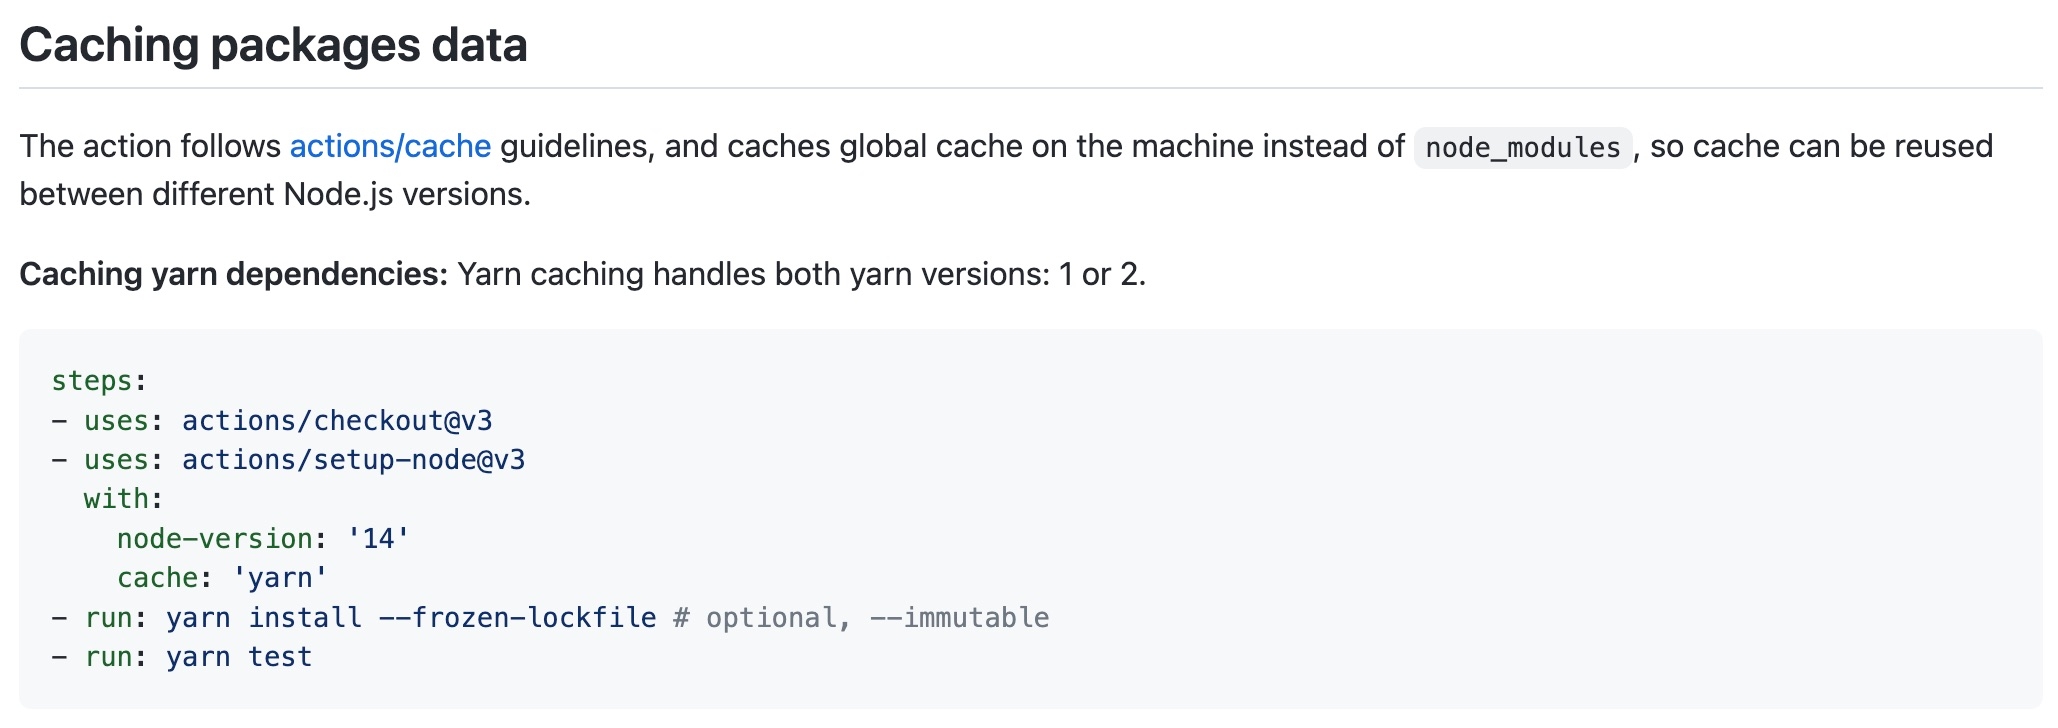Screen dimensions: 2058x728
Task: Click "actions/setup-node@v3" in the code block
Action: [353, 460]
